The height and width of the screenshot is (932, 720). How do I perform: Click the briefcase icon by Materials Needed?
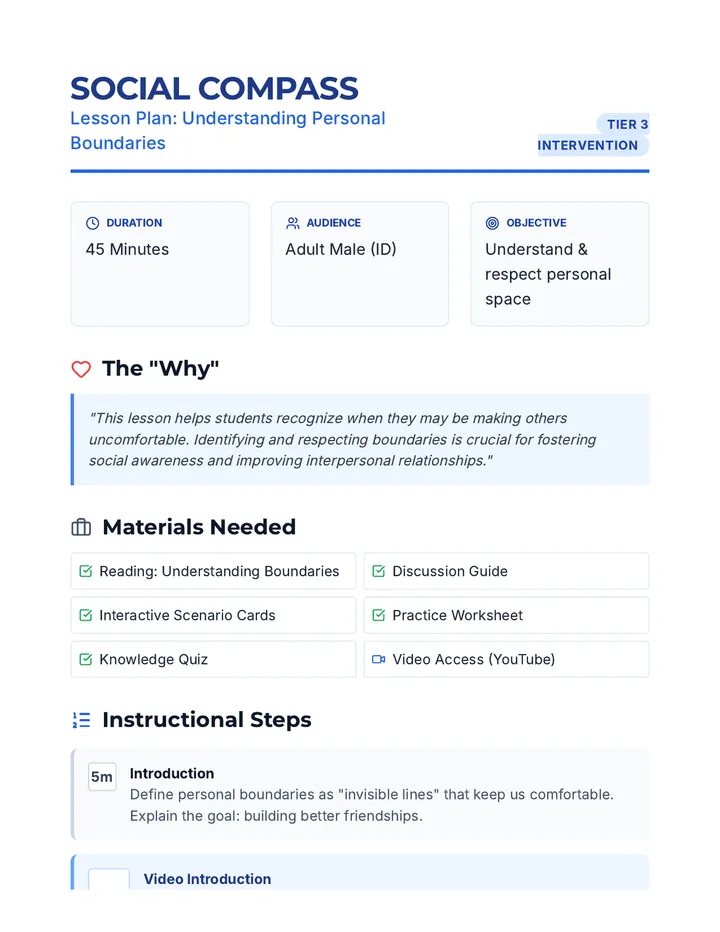pyautogui.click(x=81, y=527)
